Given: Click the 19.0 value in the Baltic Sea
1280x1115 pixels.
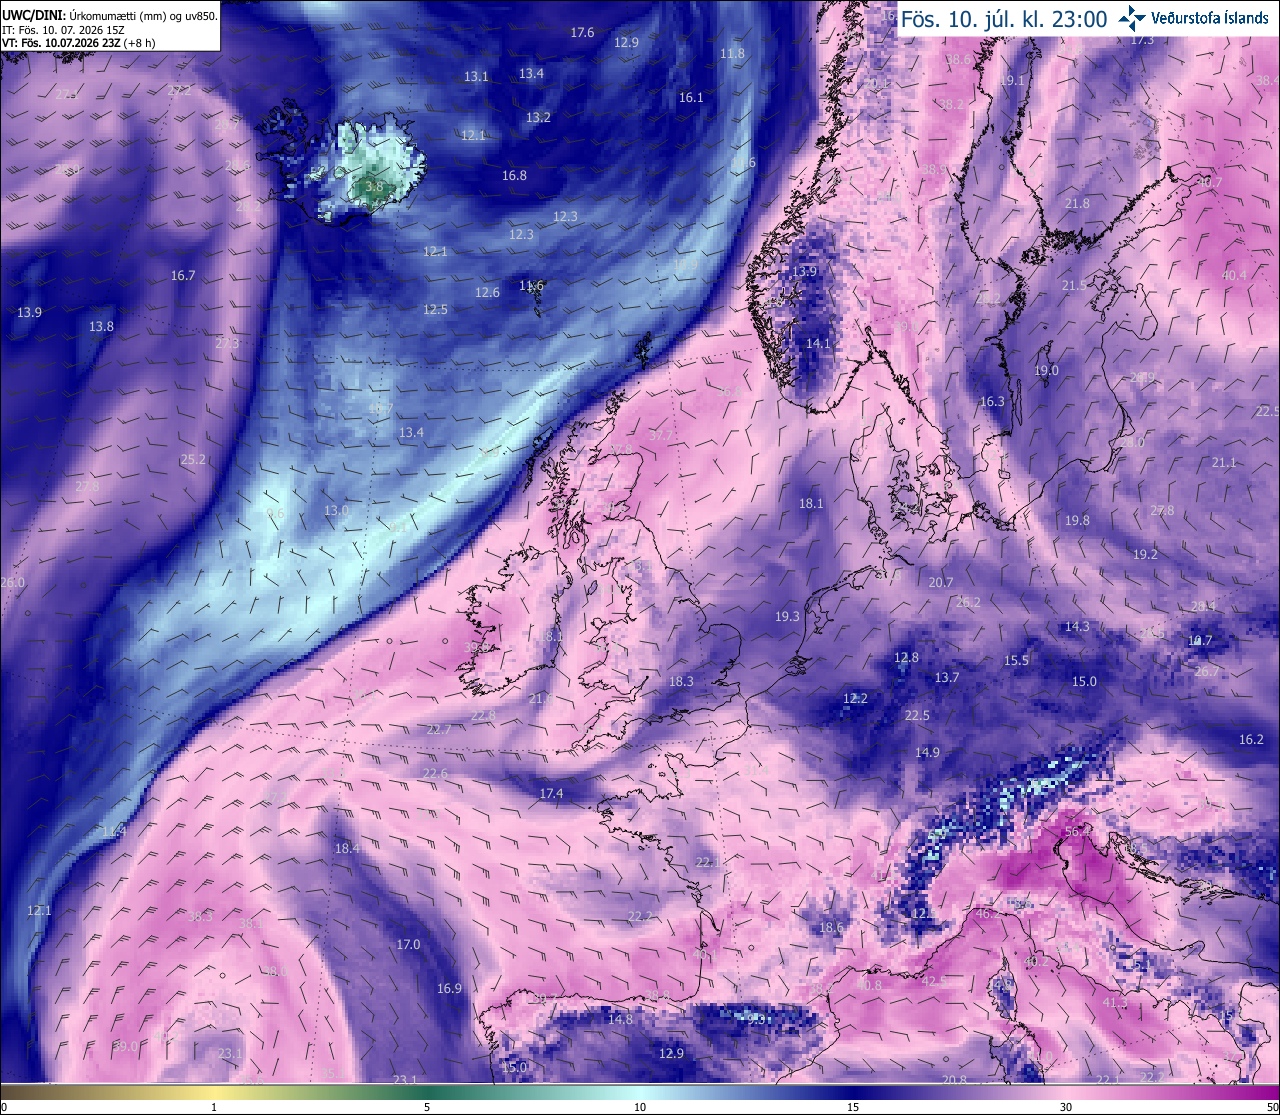Looking at the screenshot, I should point(1046,371).
